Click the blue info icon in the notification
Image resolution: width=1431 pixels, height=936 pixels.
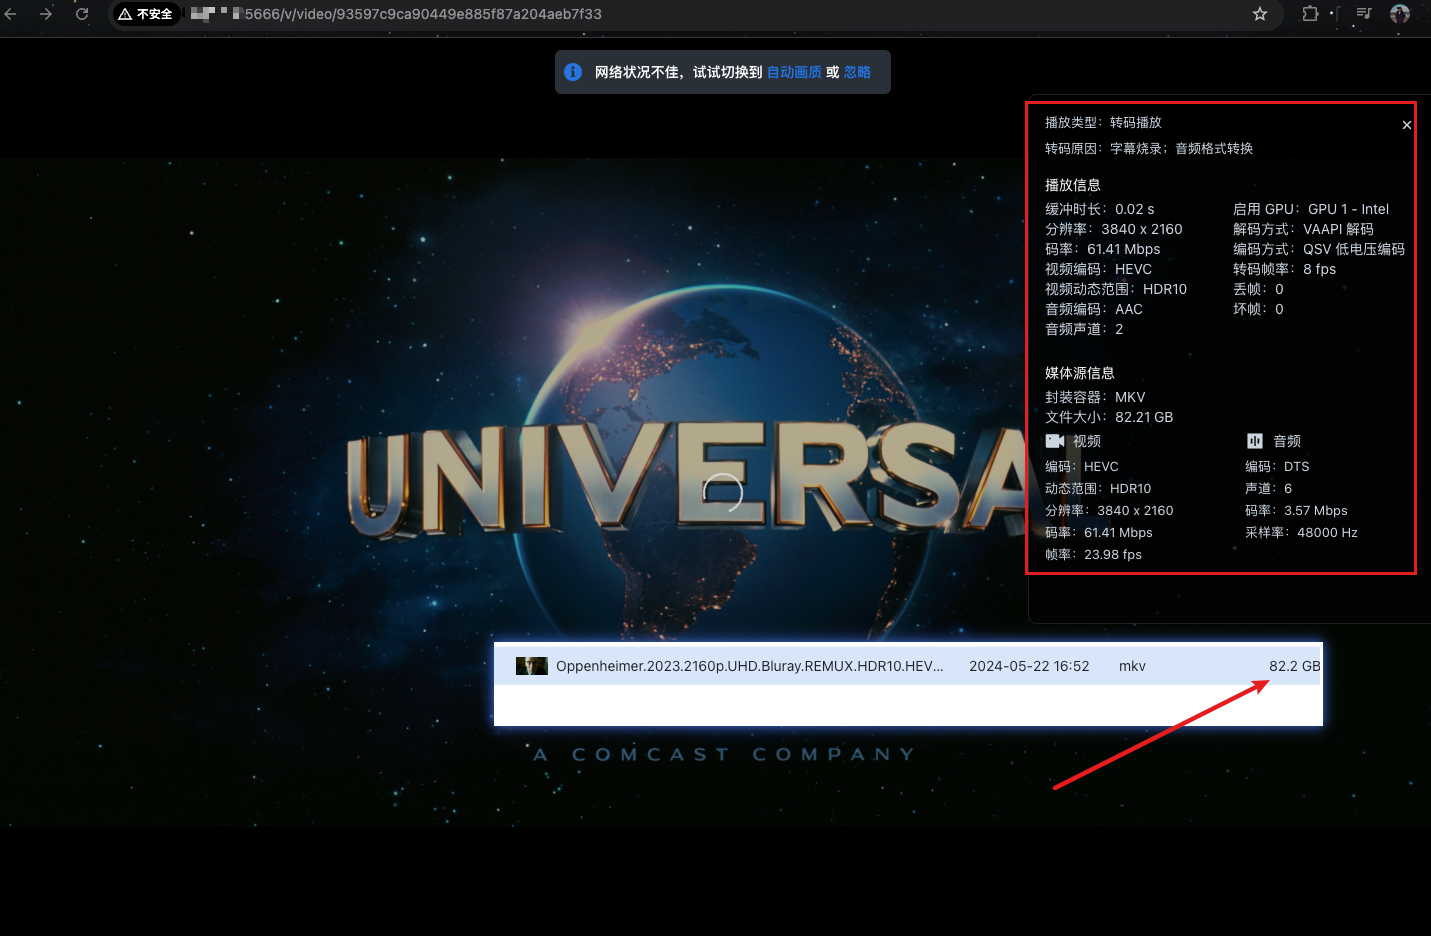pyautogui.click(x=573, y=72)
